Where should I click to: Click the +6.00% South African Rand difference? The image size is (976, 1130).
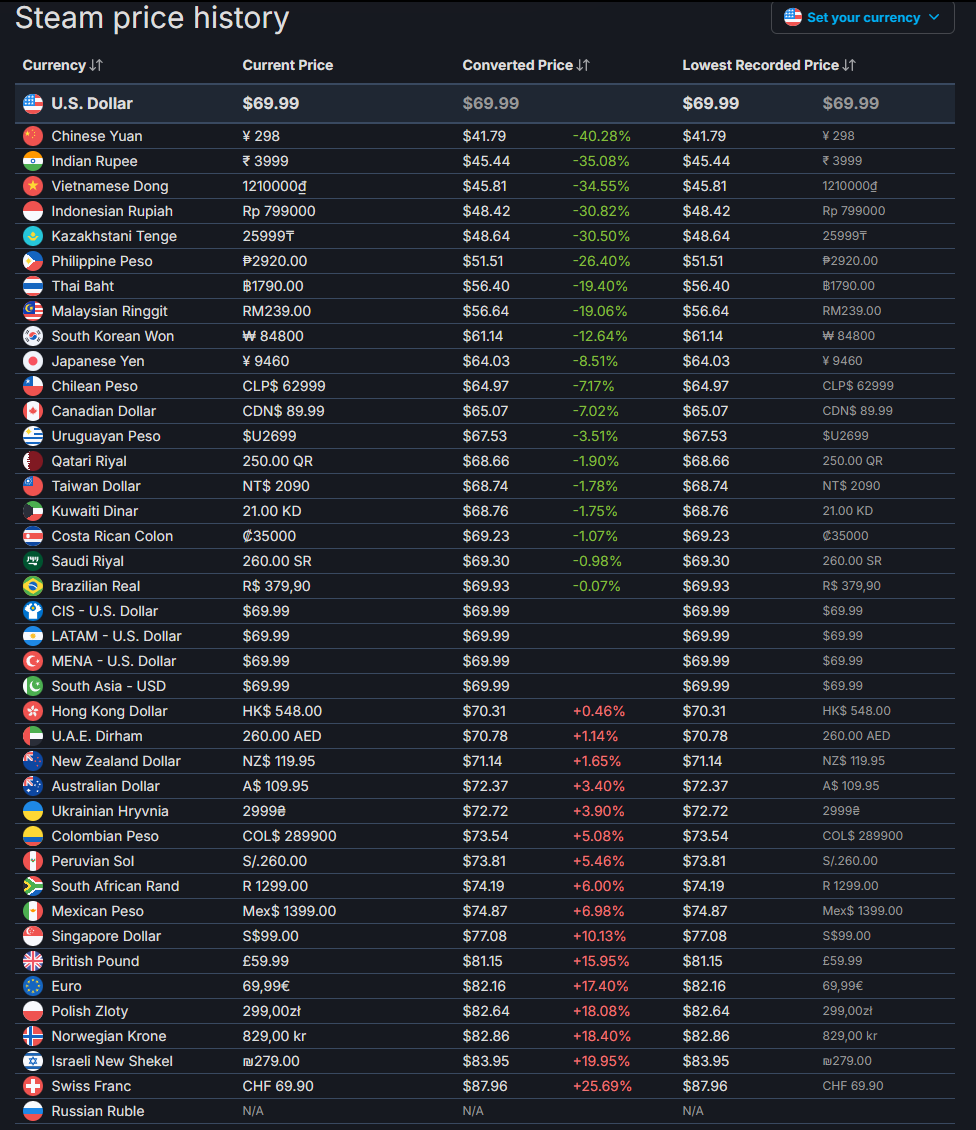click(598, 886)
